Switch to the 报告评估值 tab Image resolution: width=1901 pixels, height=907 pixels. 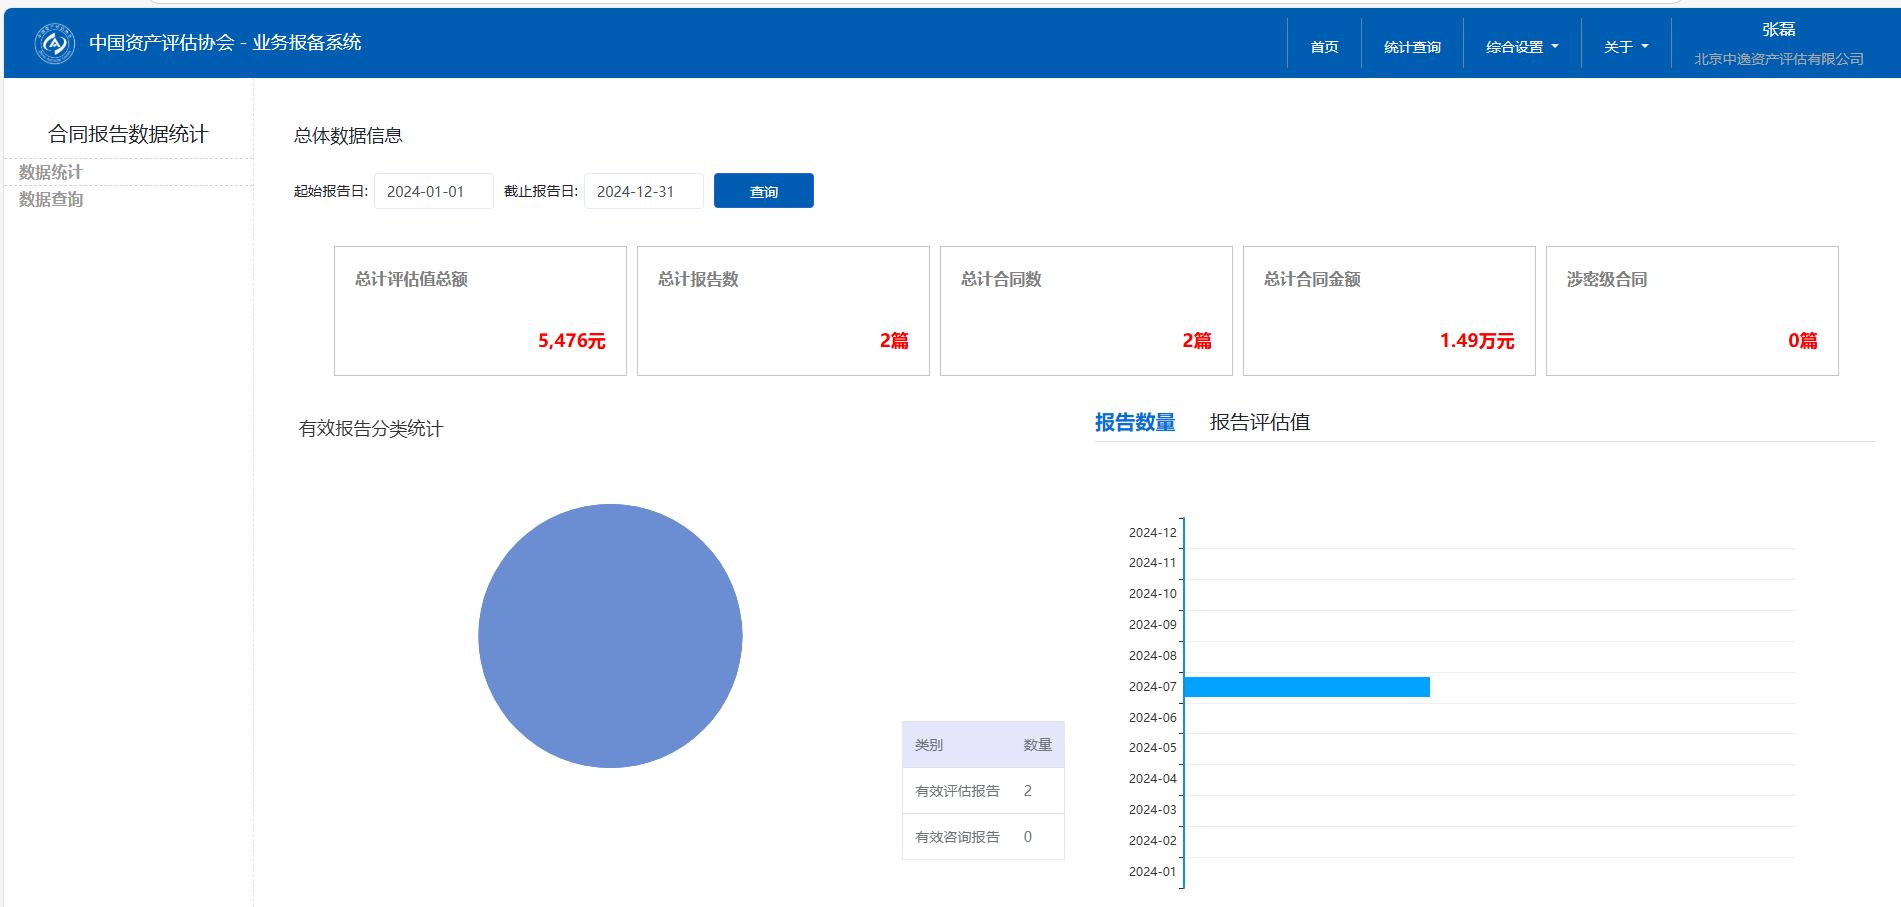click(1259, 422)
